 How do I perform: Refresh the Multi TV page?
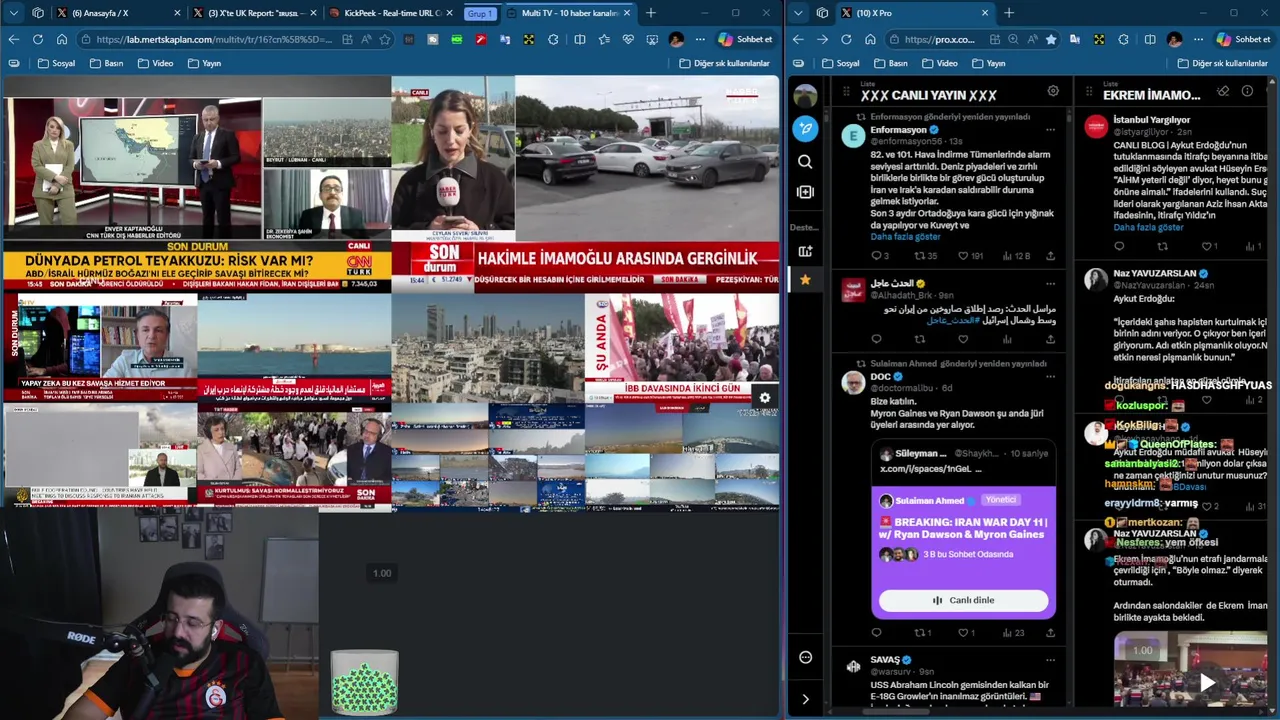pyautogui.click(x=38, y=39)
